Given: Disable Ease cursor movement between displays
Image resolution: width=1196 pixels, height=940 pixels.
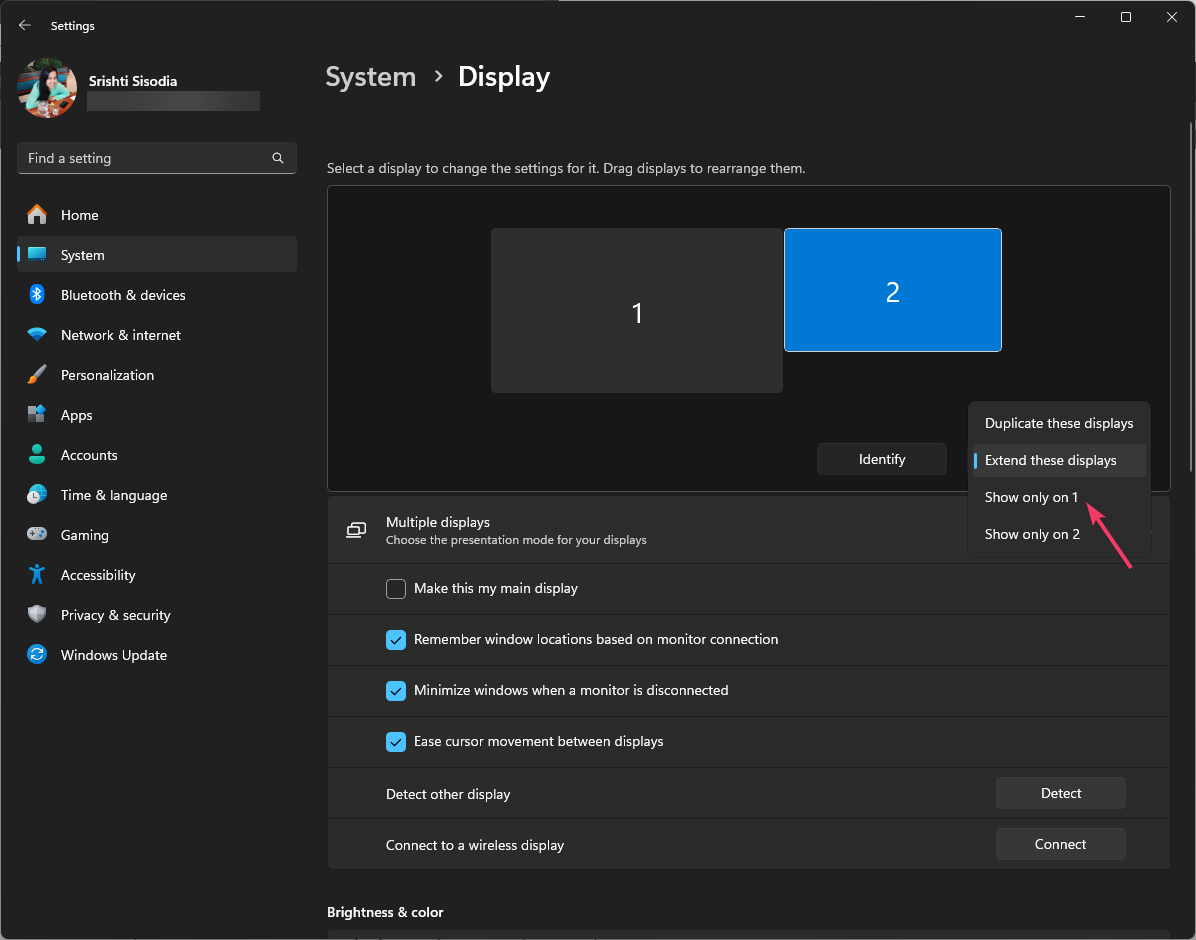Looking at the screenshot, I should (396, 742).
